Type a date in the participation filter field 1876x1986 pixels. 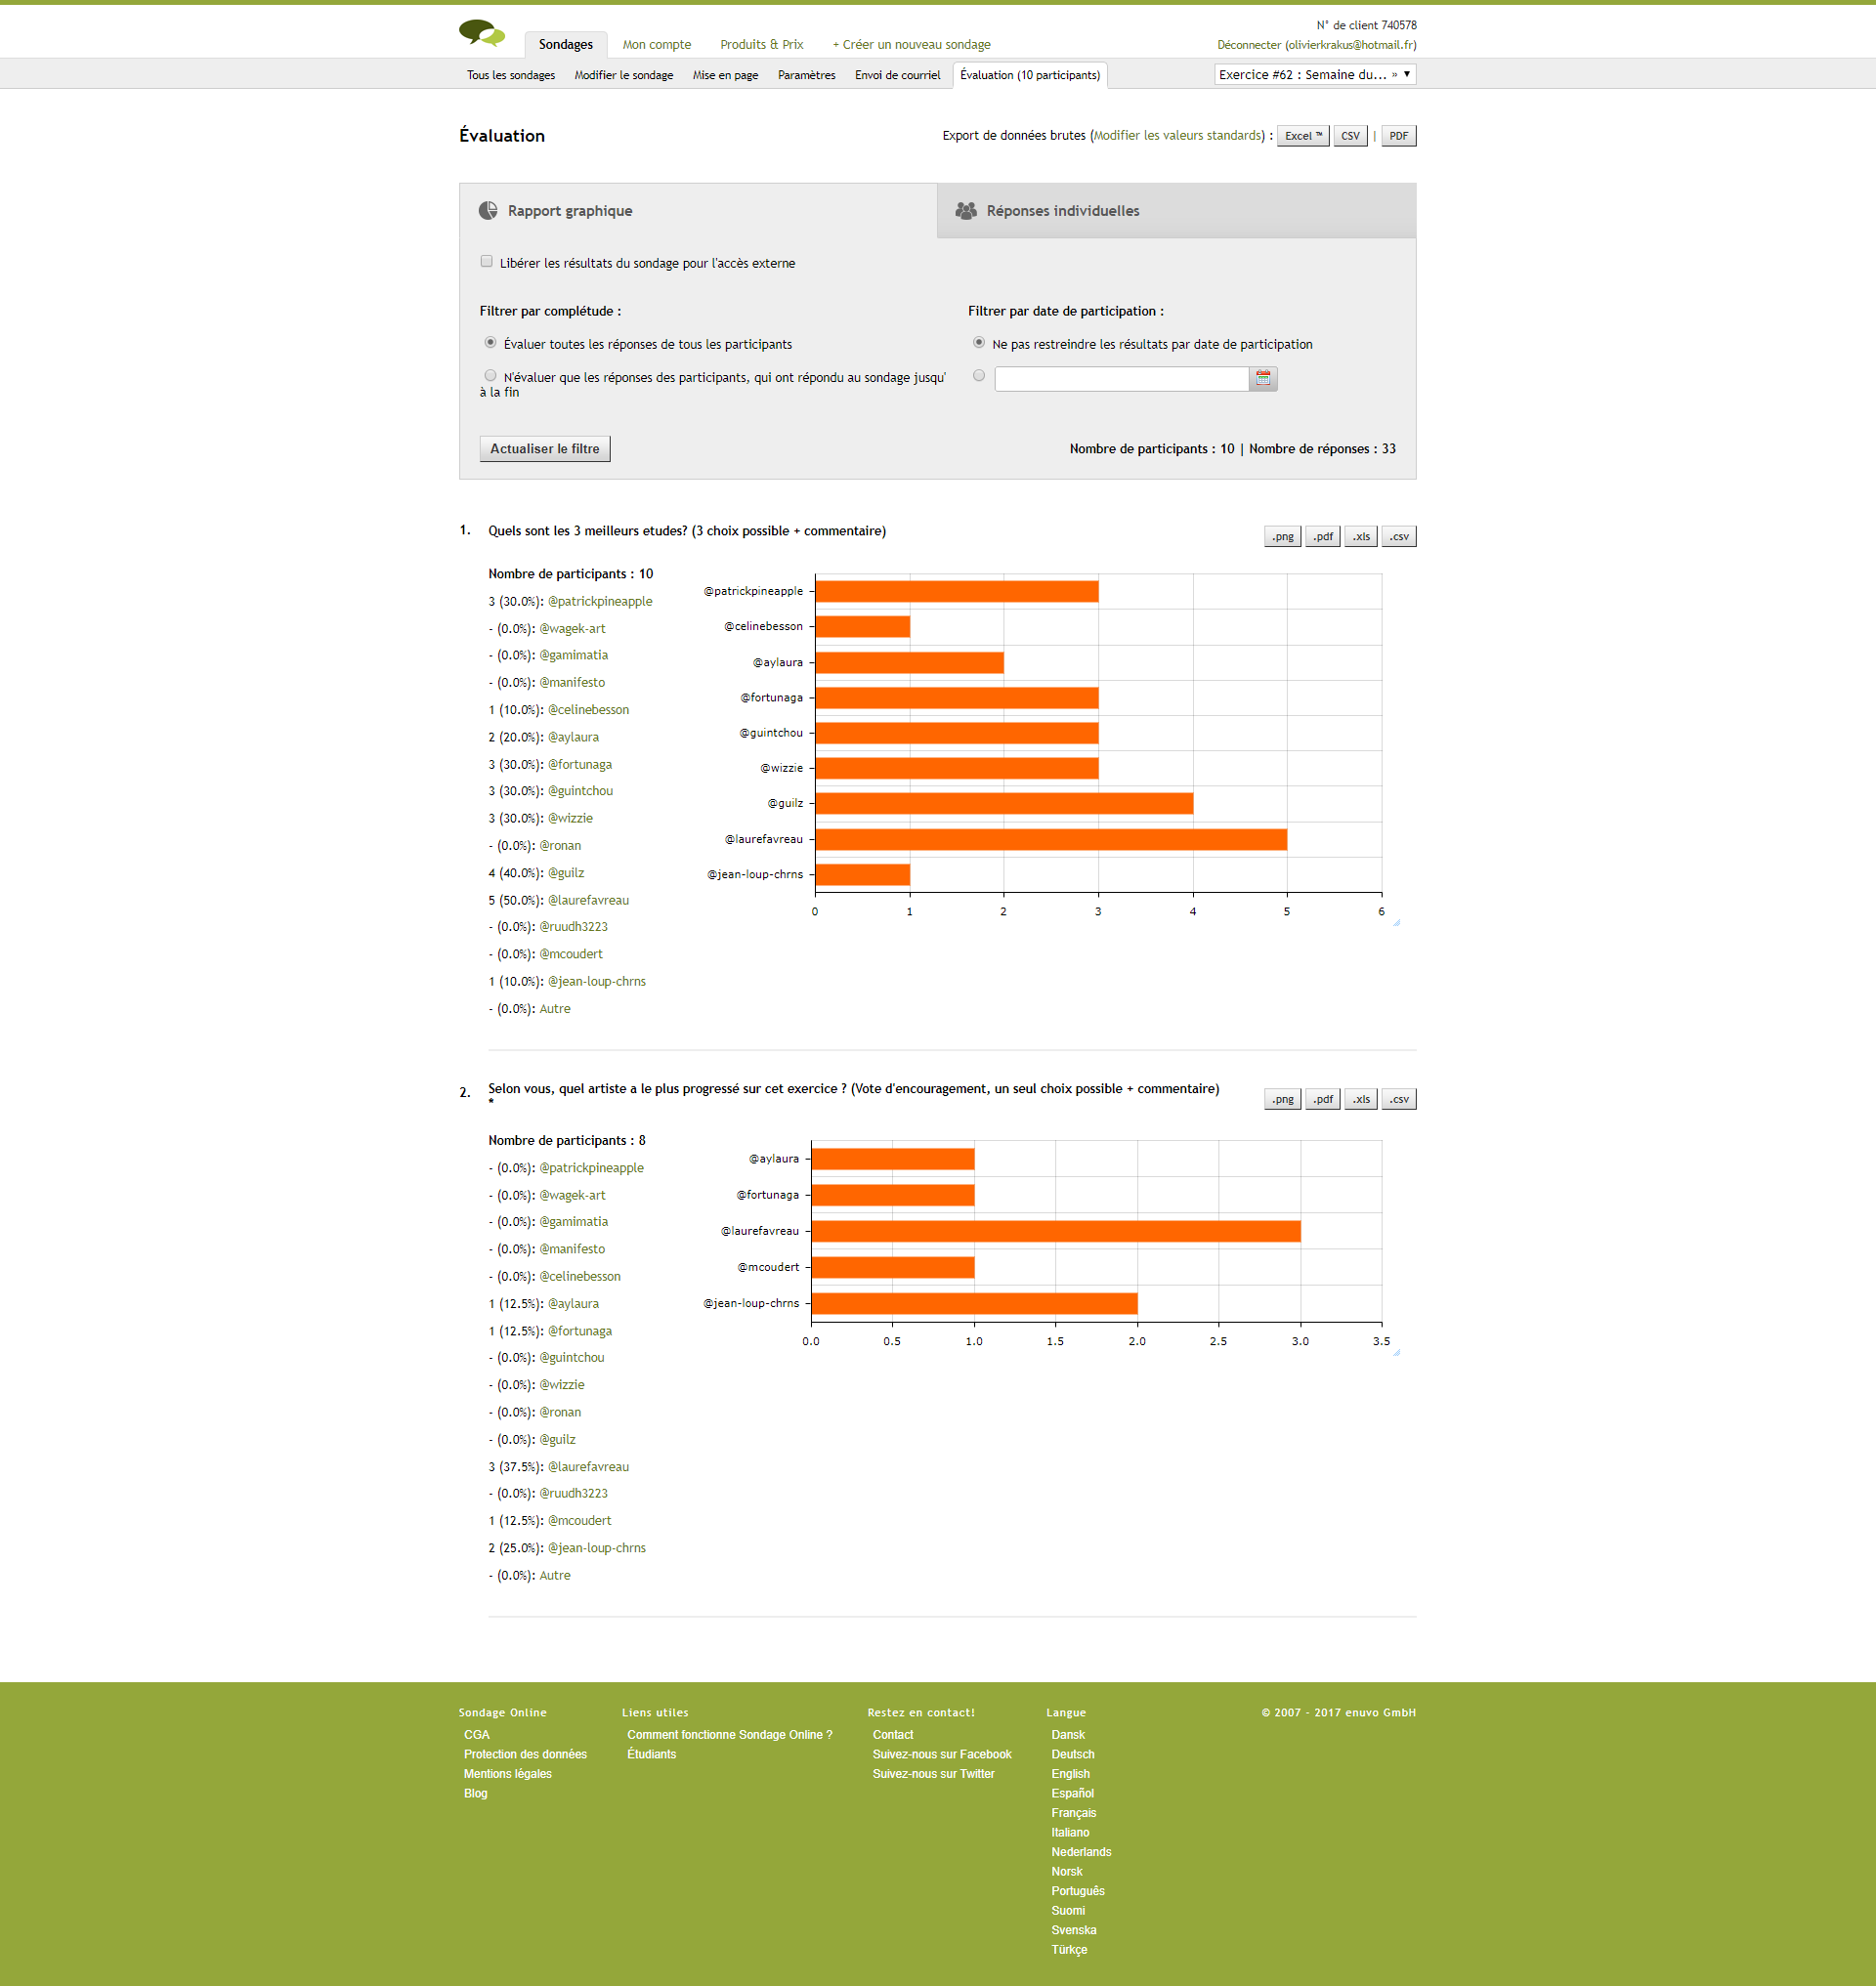click(1120, 379)
